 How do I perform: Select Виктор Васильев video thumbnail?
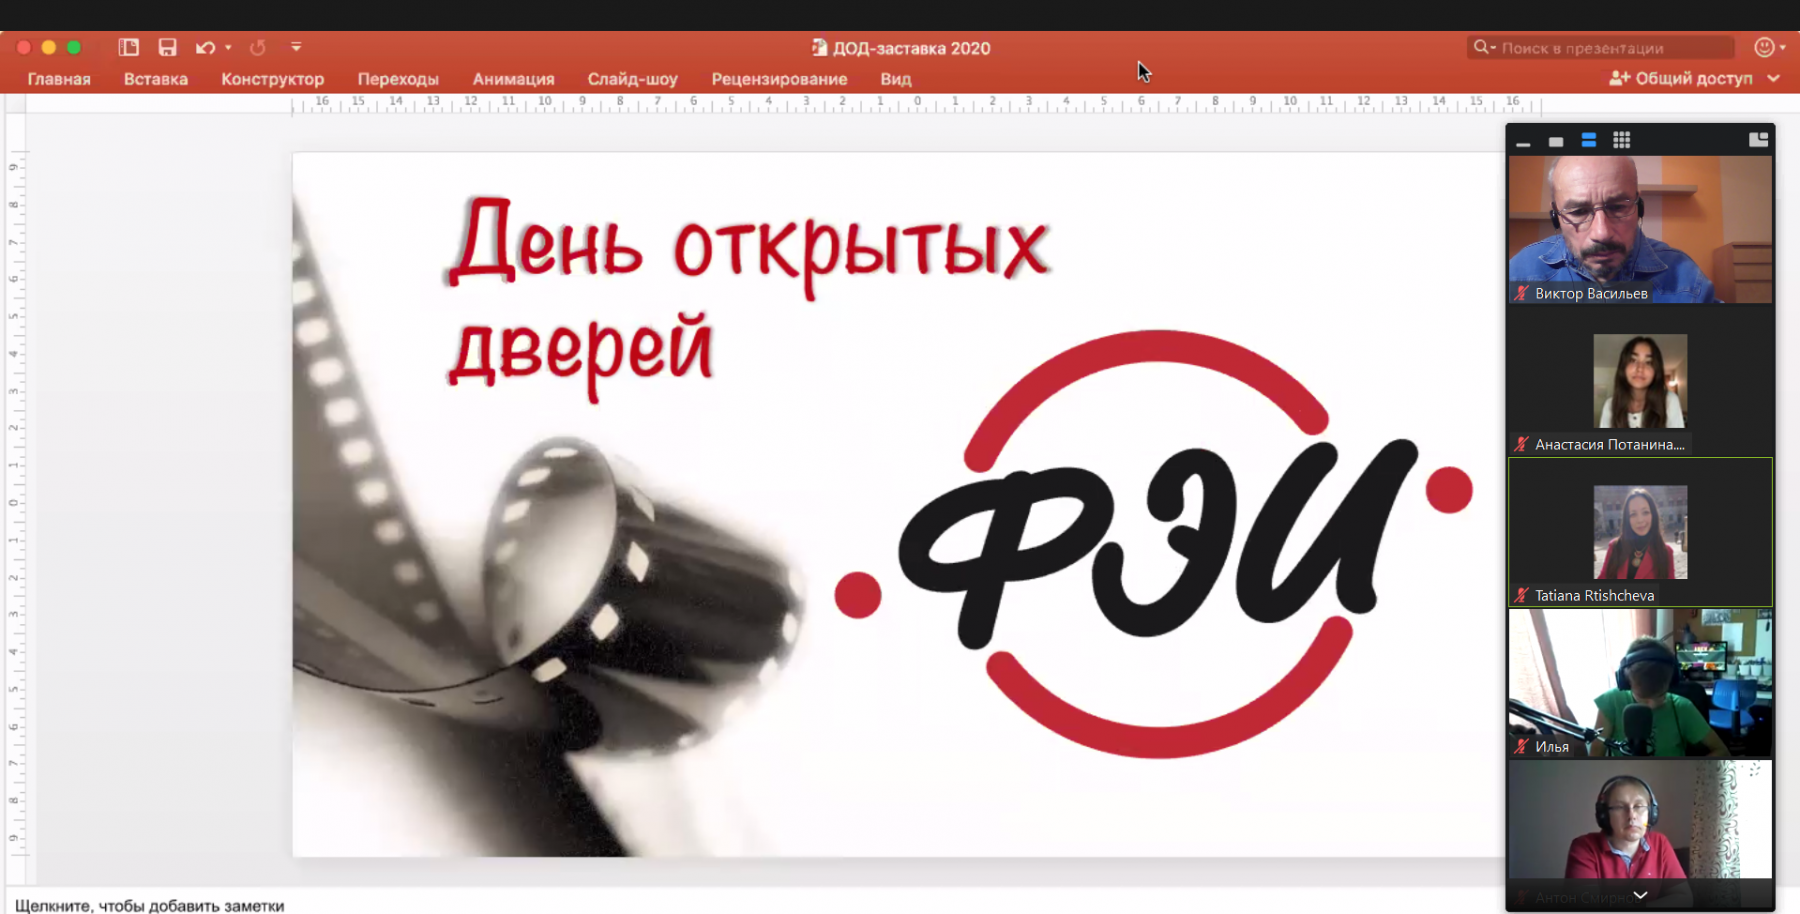(1640, 229)
